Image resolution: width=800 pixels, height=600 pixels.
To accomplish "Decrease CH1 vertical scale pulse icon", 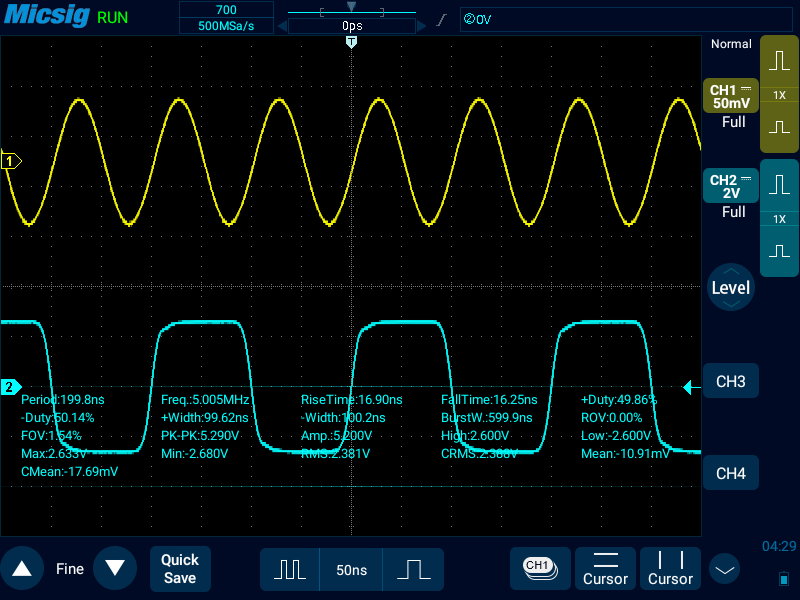I will [779, 127].
